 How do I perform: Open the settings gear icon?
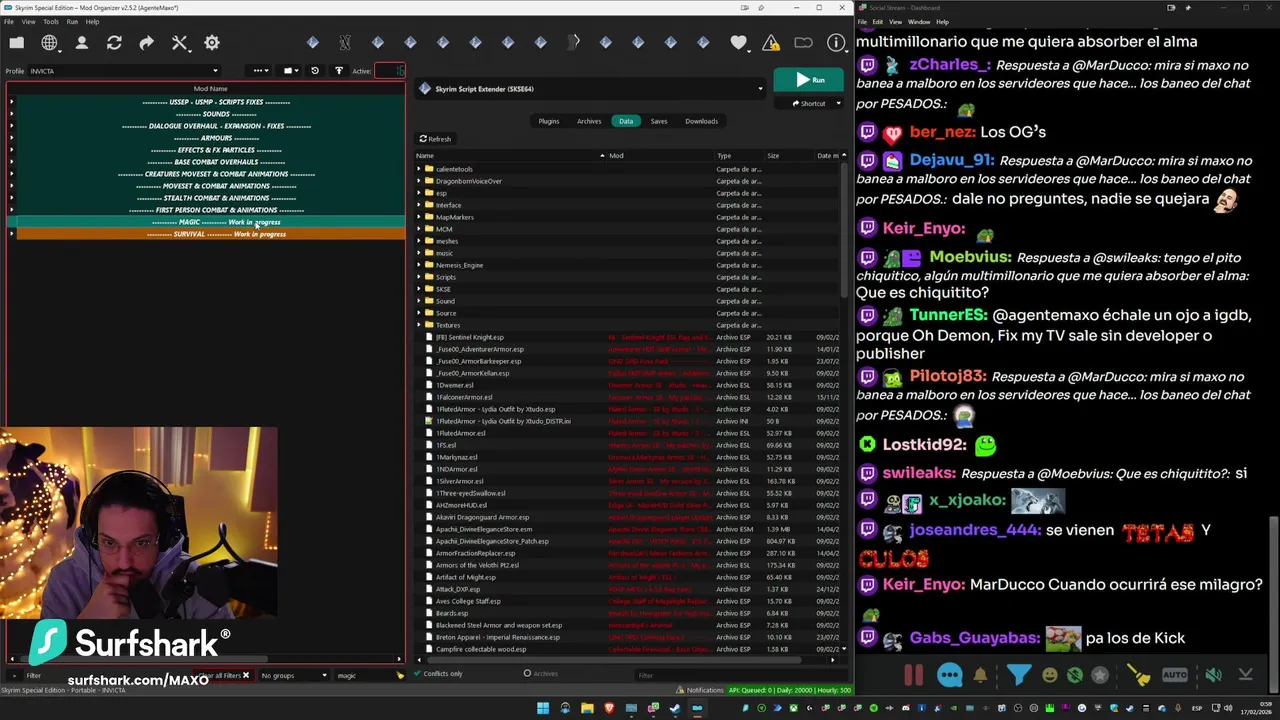(x=212, y=43)
